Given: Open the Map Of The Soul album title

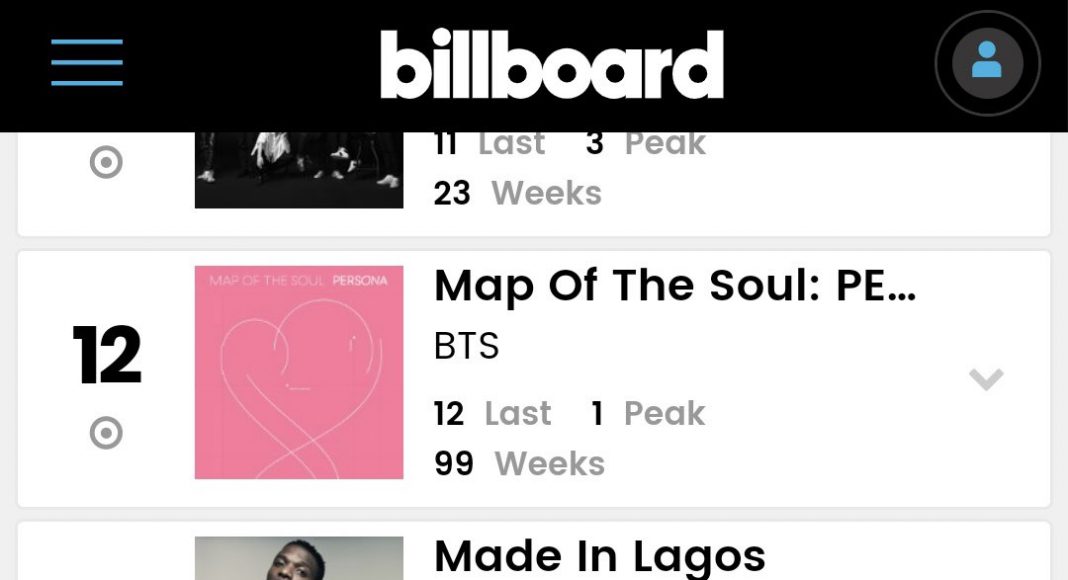Looking at the screenshot, I should 674,287.
